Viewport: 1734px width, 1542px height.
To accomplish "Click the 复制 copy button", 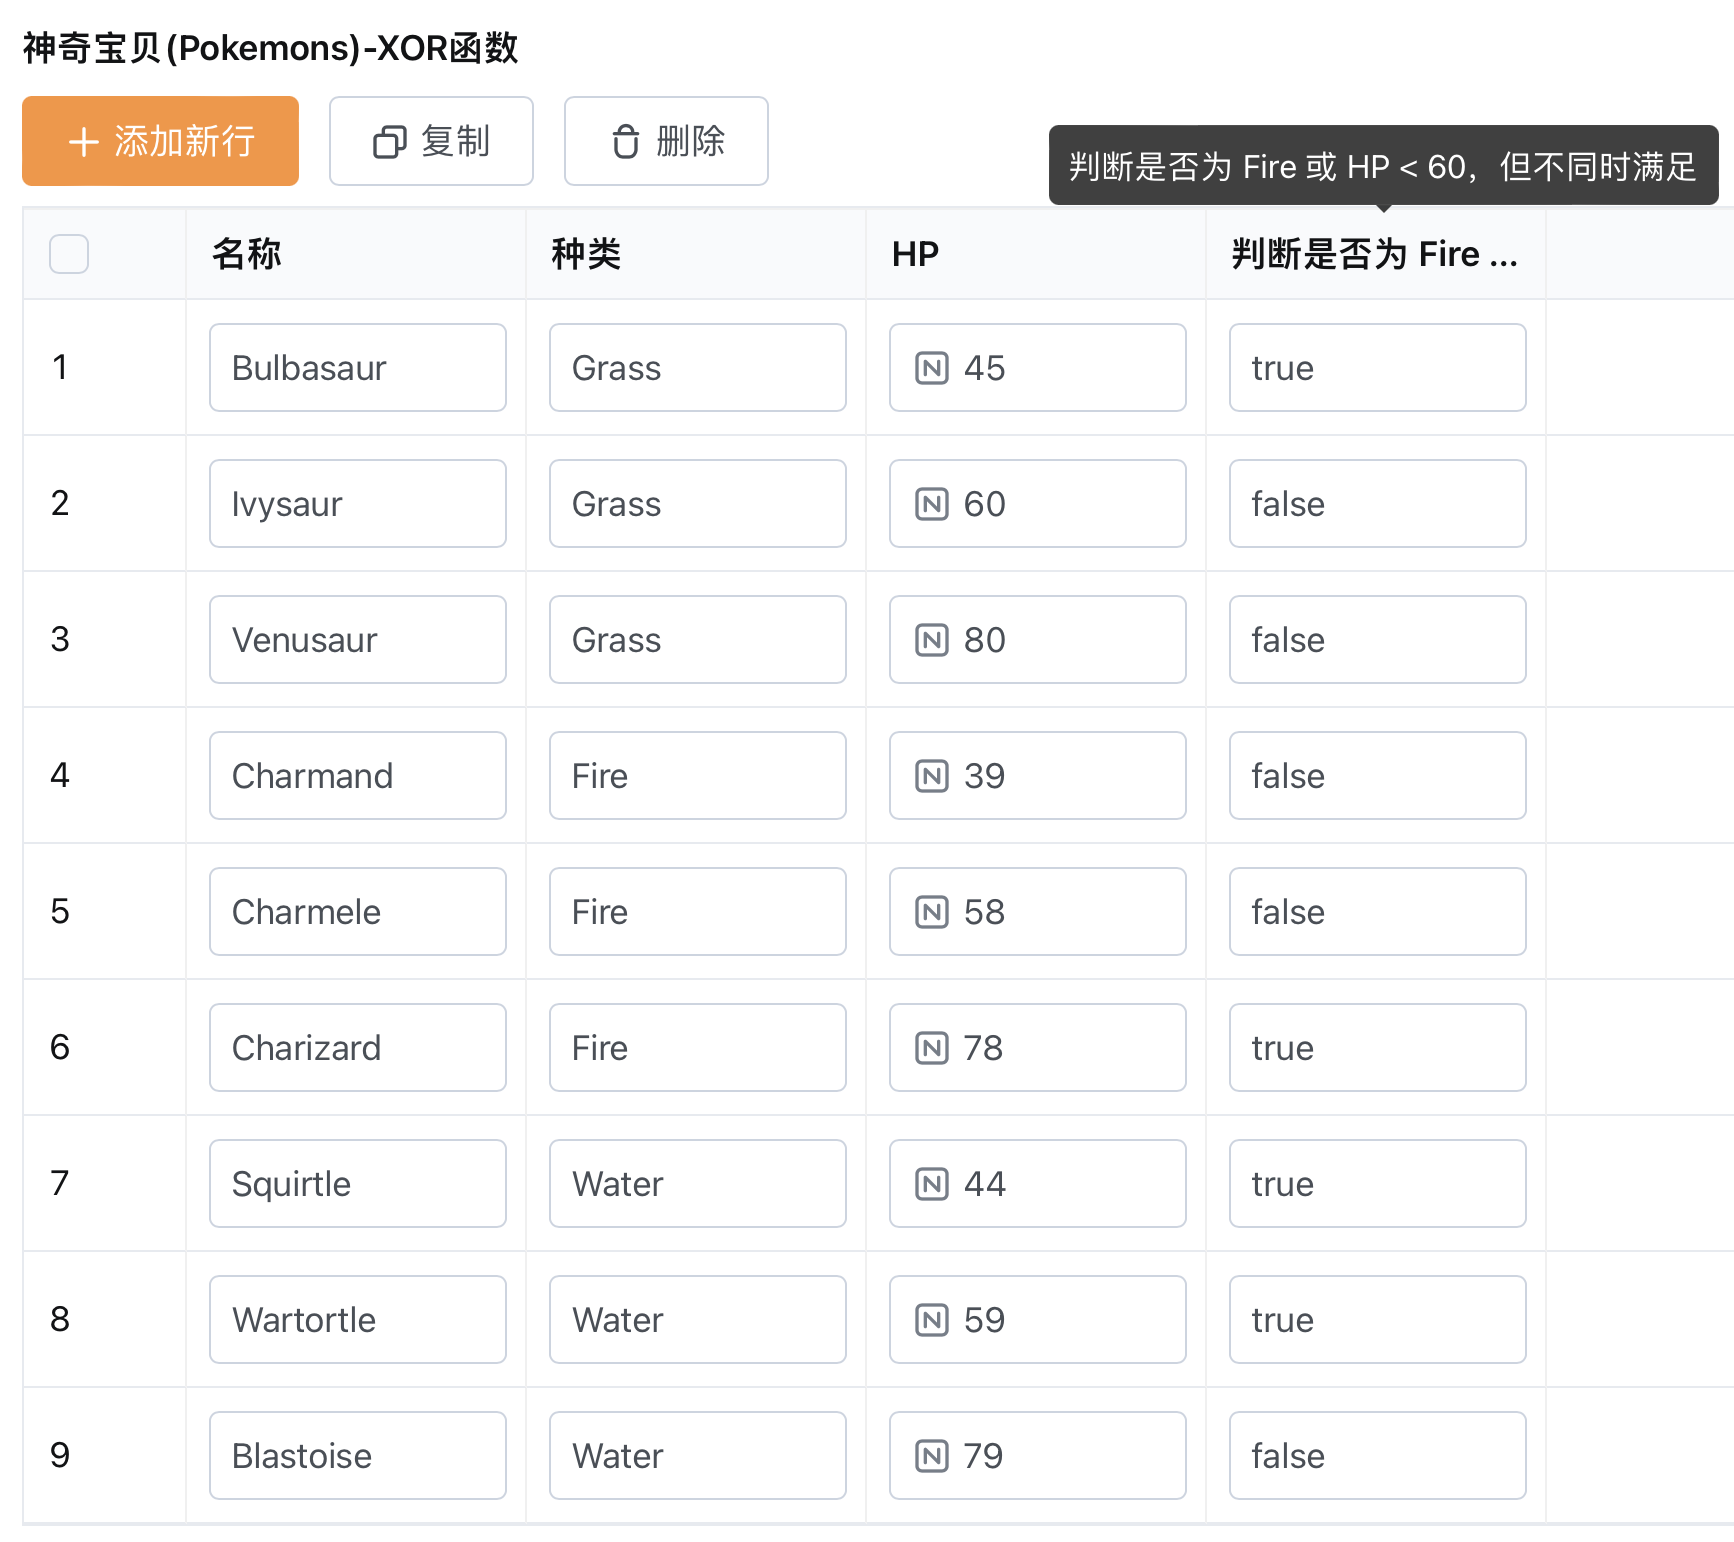I will [x=431, y=141].
